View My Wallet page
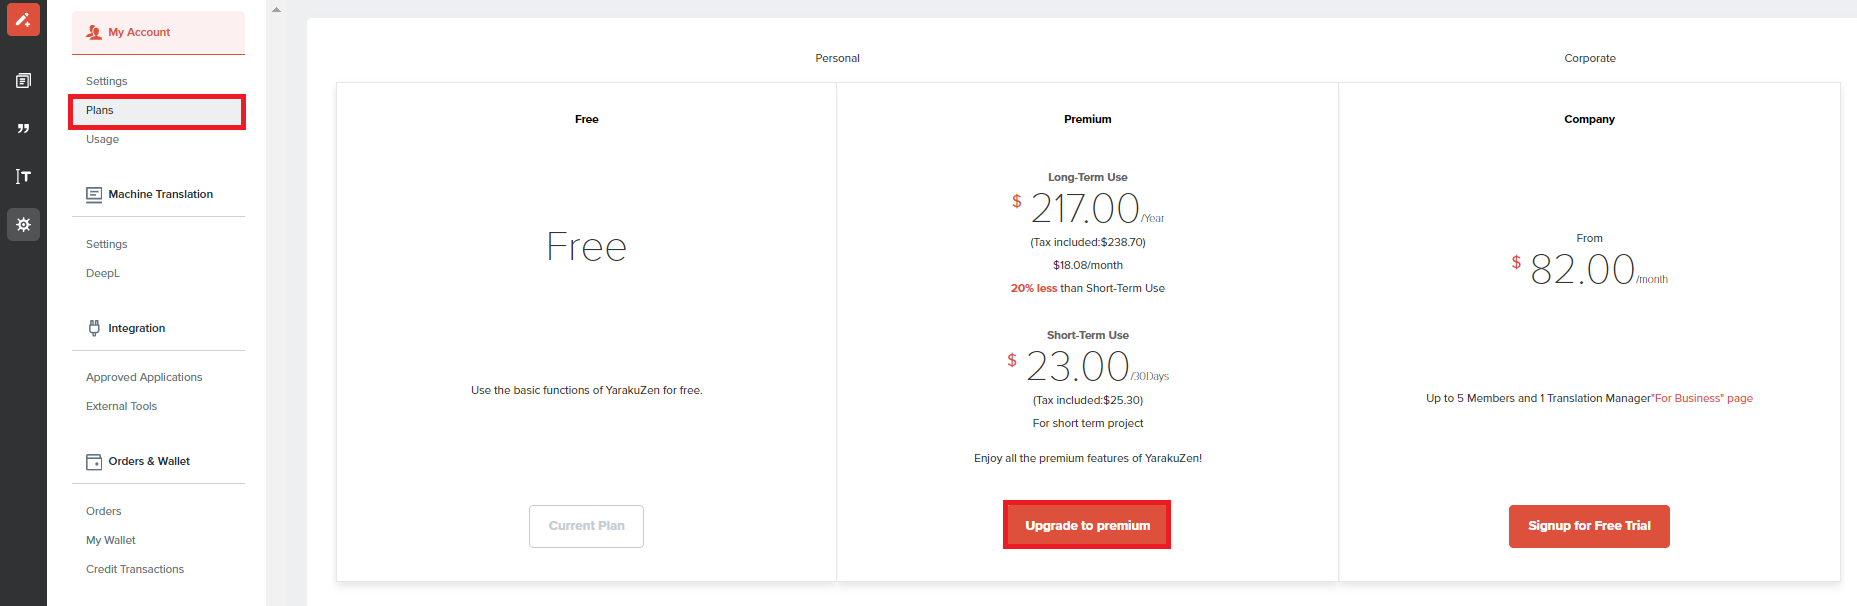 (111, 540)
